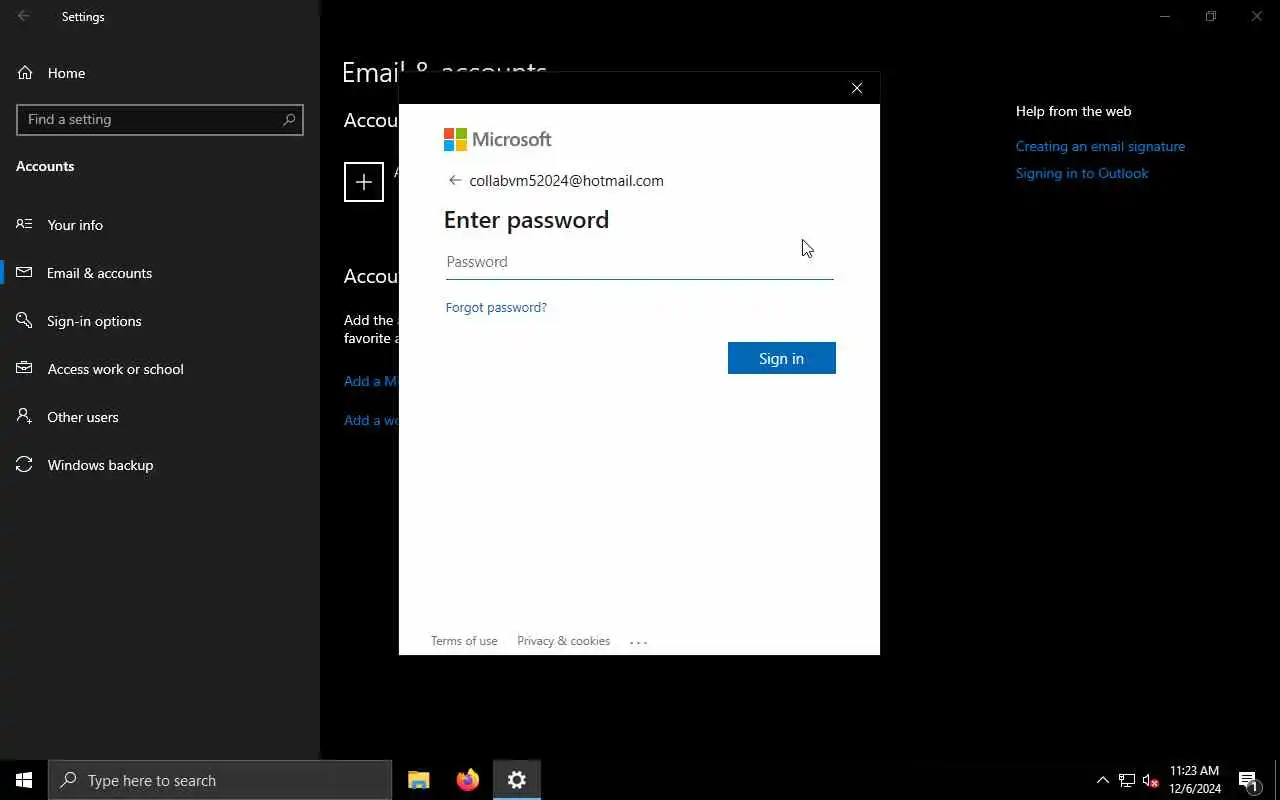Open the Your info settings page
Viewport: 1280px width, 800px height.
point(160,224)
